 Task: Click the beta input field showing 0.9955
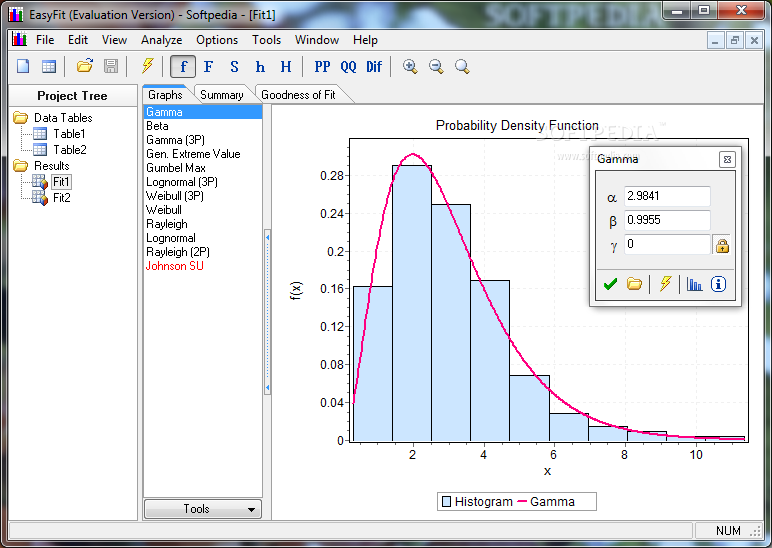pos(667,220)
